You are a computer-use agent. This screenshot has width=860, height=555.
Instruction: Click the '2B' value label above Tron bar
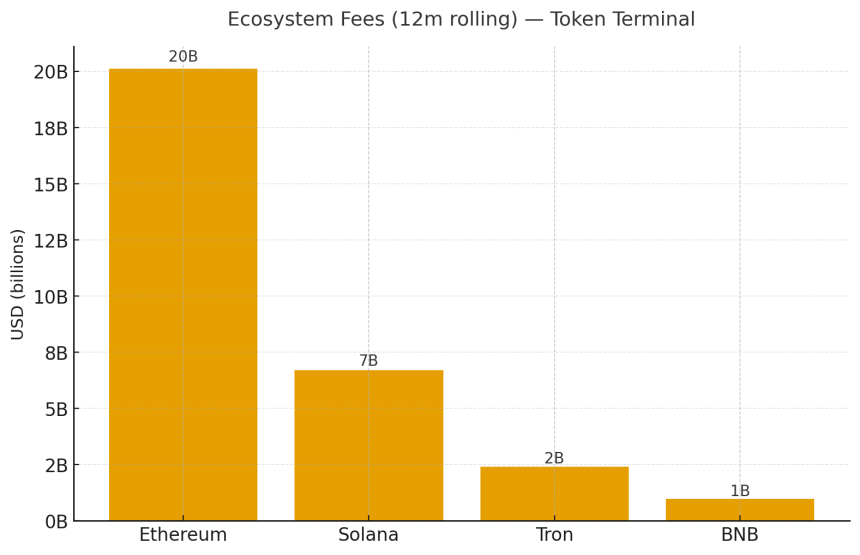554,458
